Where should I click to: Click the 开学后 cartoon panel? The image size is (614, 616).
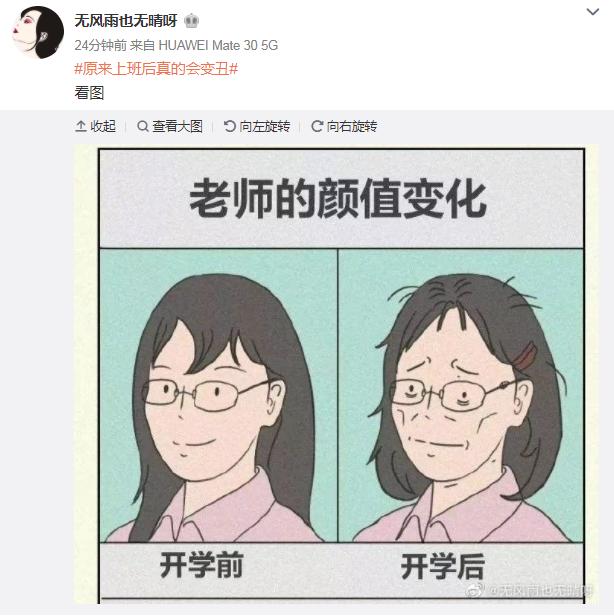point(460,396)
